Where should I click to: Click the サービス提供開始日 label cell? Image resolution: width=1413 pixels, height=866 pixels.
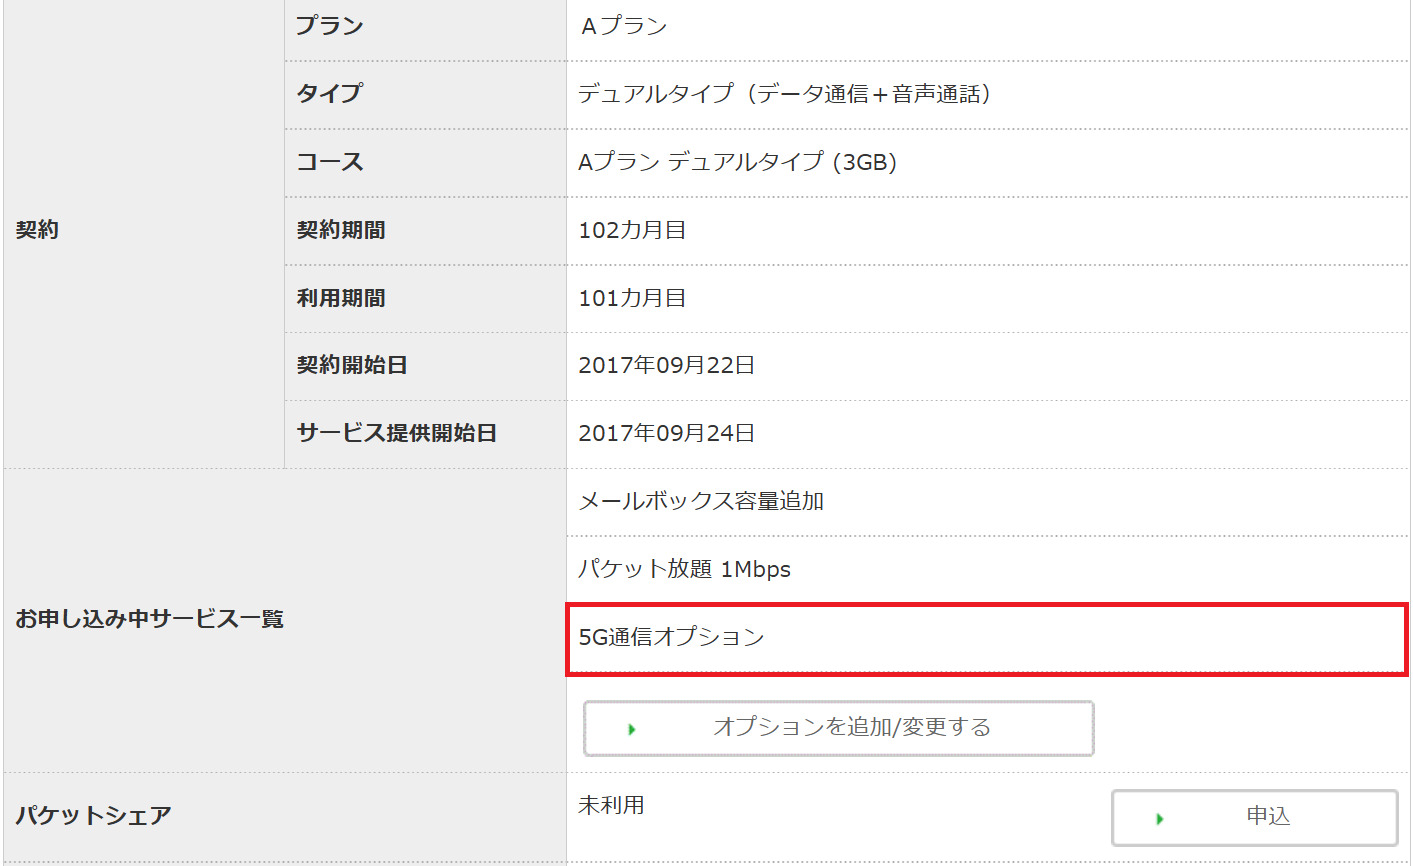tap(396, 433)
